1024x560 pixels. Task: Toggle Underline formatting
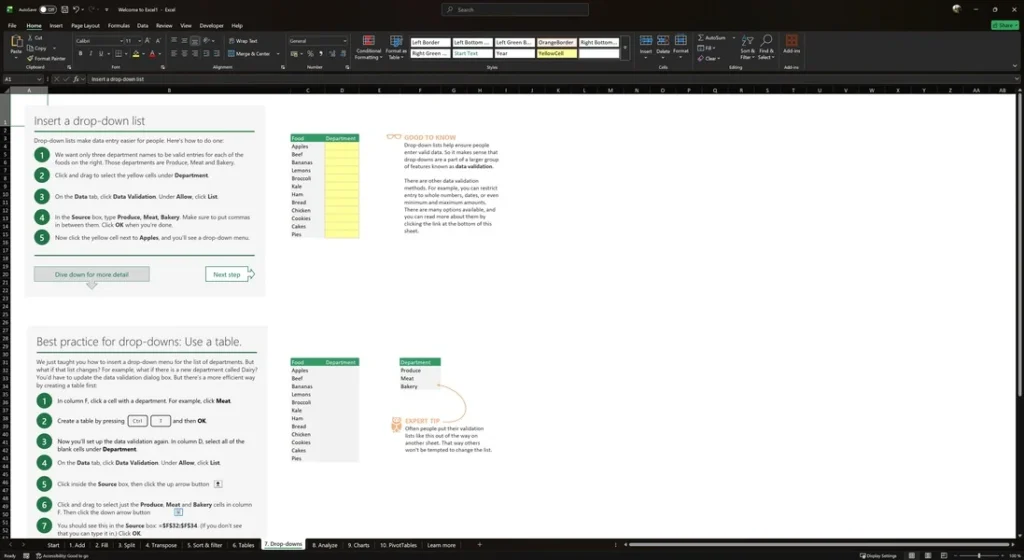[101, 54]
